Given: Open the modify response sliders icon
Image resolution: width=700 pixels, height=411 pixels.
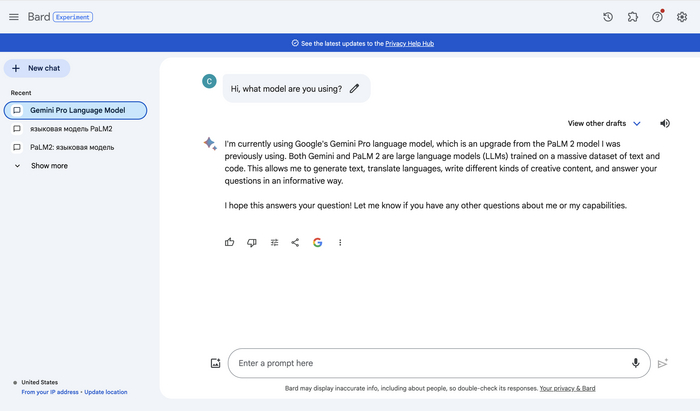Looking at the screenshot, I should click(274, 242).
